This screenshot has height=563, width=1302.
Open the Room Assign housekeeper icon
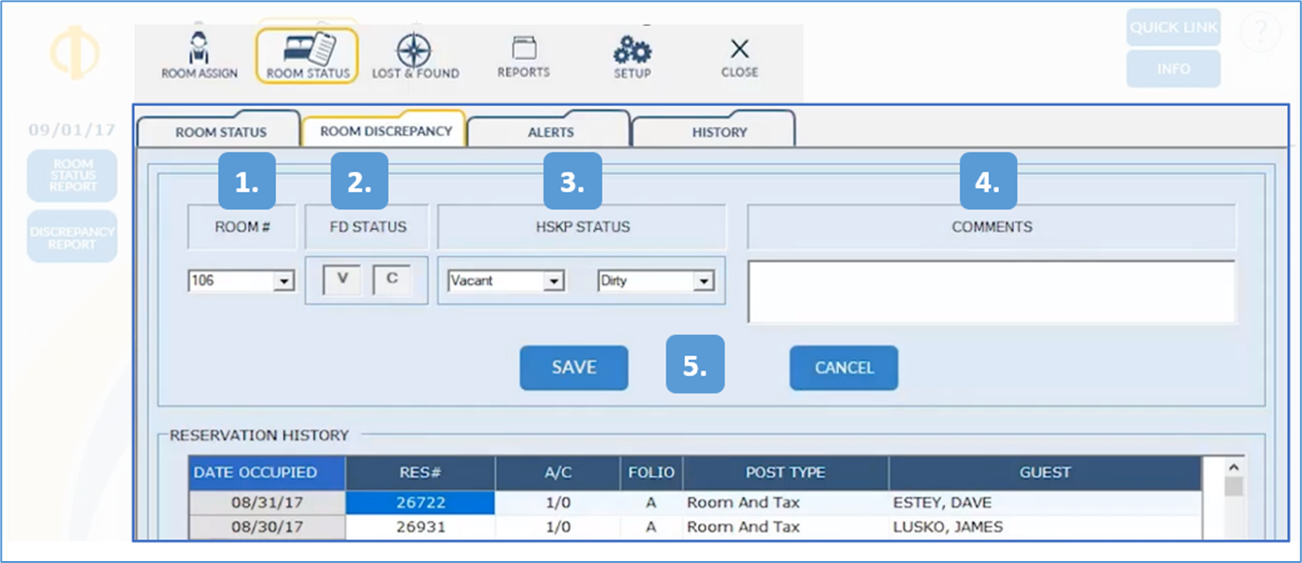click(199, 49)
